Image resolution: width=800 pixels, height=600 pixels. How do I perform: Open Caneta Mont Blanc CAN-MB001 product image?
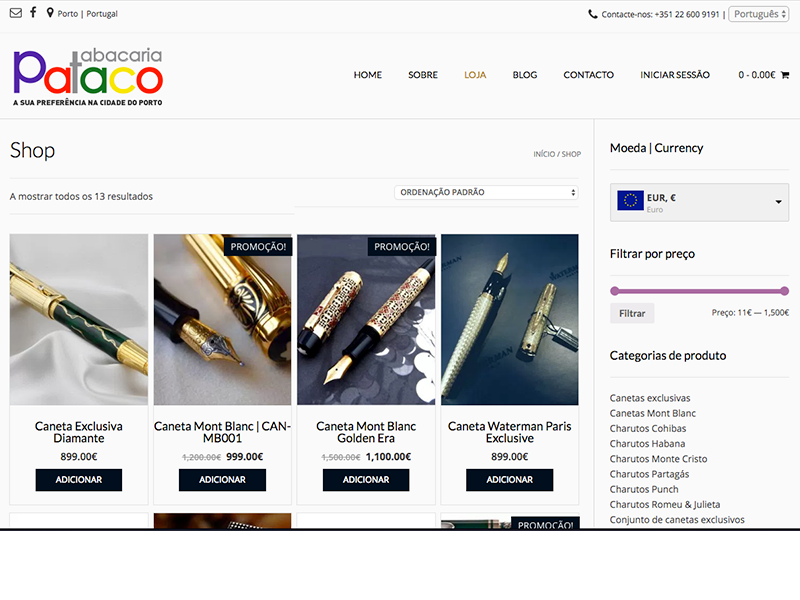[222, 319]
